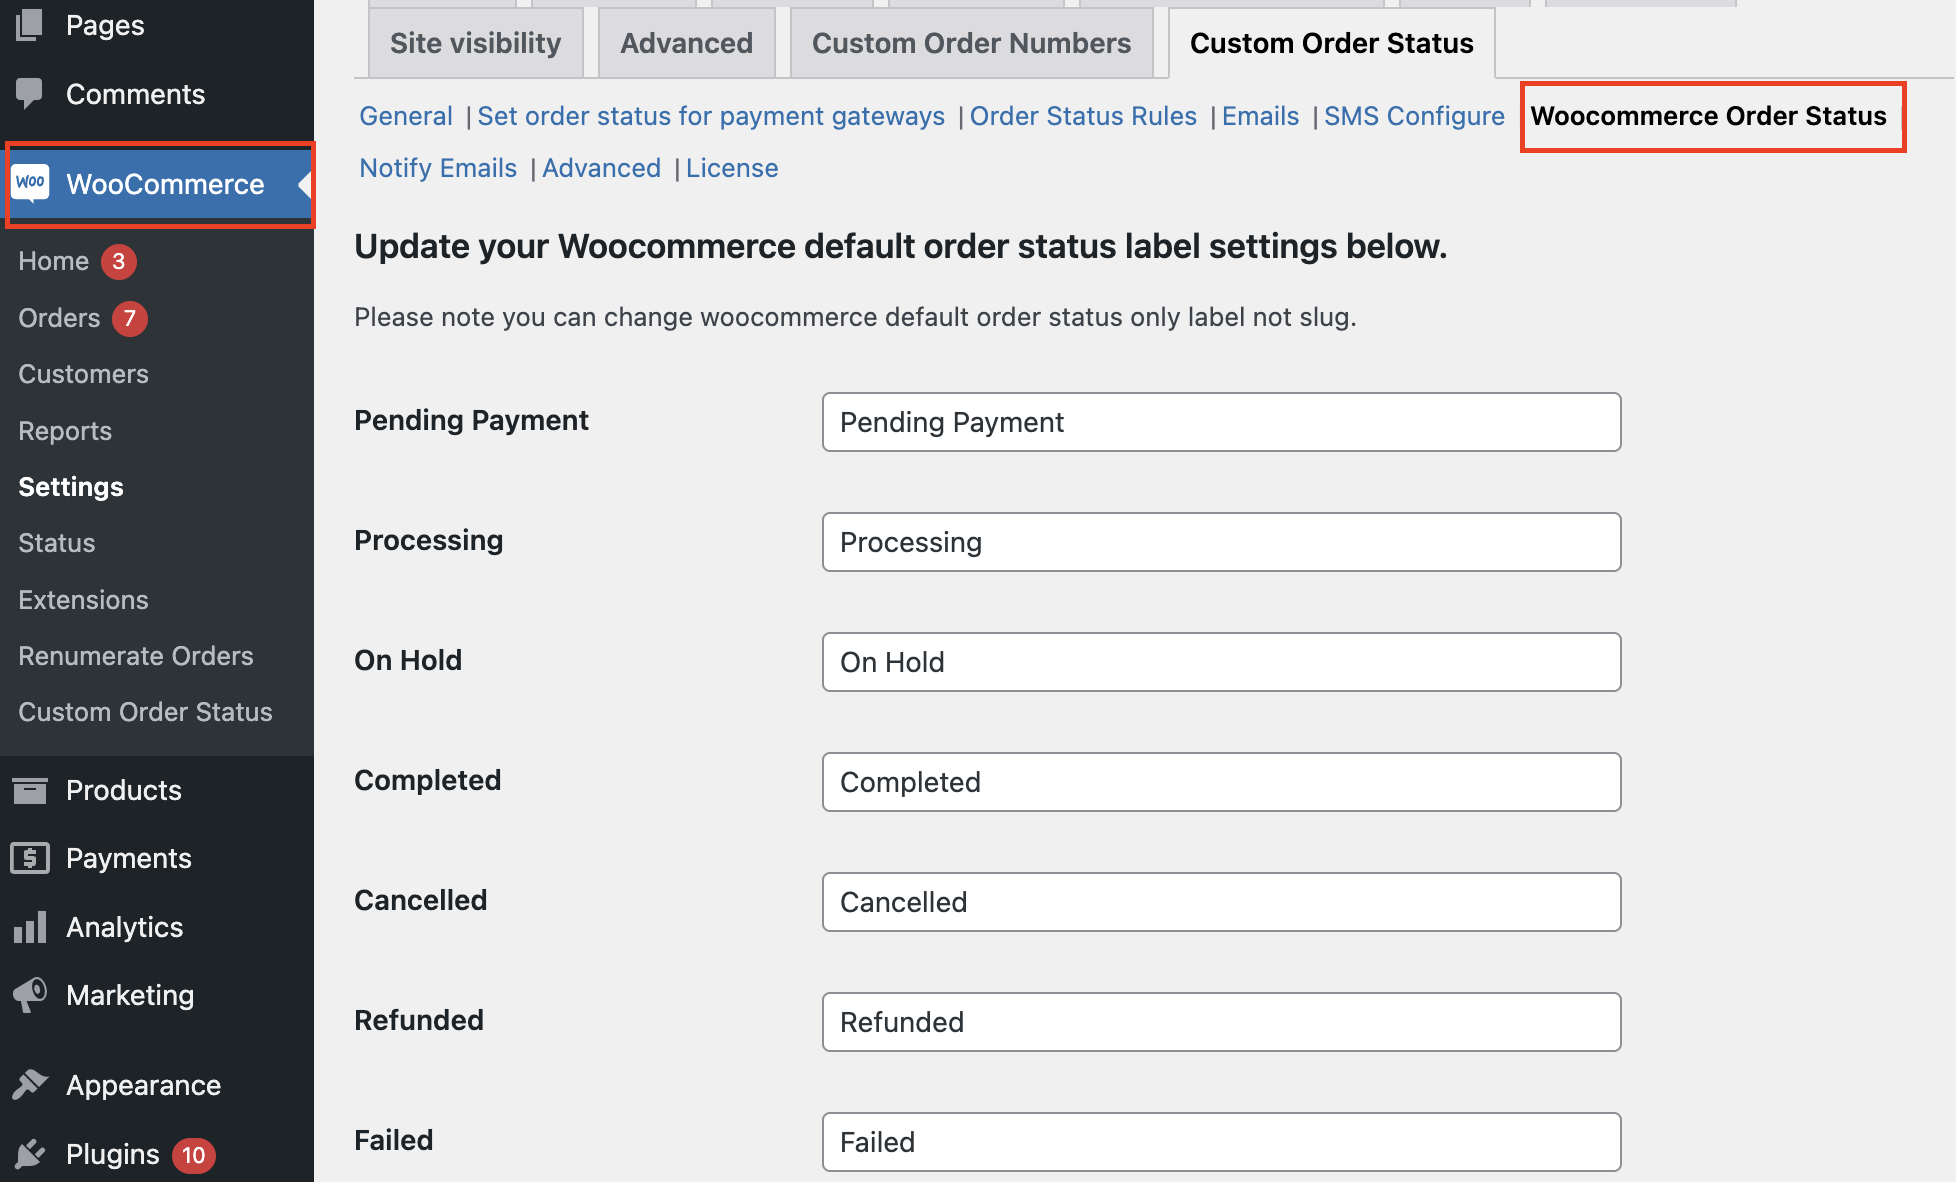Click the Comments speech bubble icon
The width and height of the screenshot is (1956, 1182).
pyautogui.click(x=30, y=94)
